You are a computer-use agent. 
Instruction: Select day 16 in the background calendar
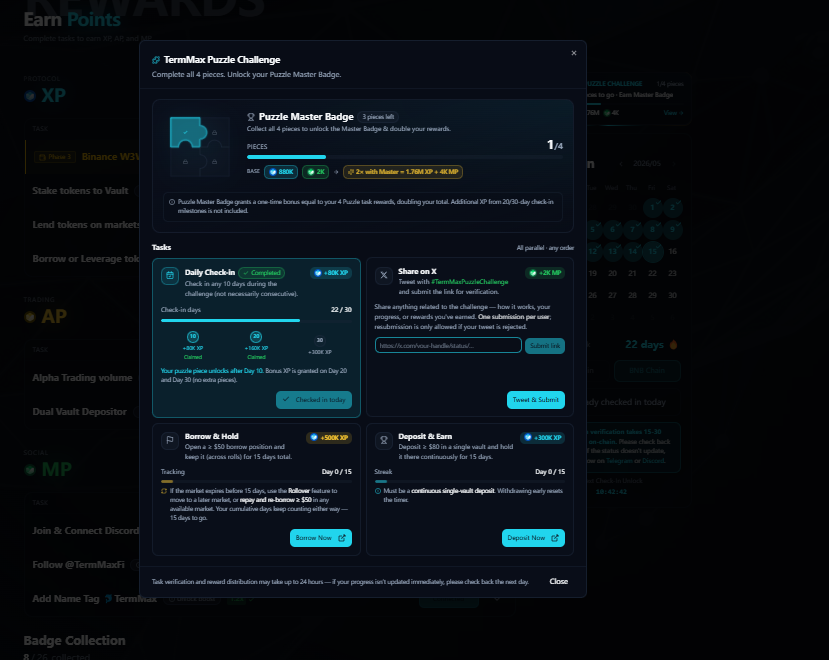click(673, 251)
